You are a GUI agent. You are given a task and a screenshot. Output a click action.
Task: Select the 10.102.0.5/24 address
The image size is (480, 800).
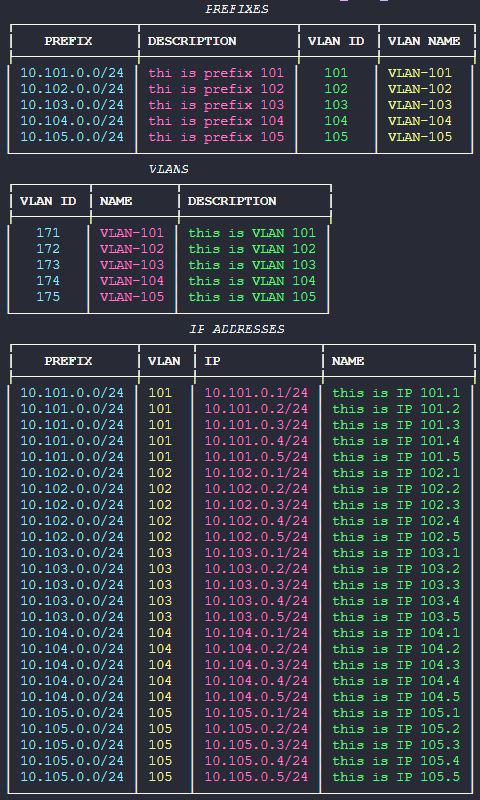point(256,537)
